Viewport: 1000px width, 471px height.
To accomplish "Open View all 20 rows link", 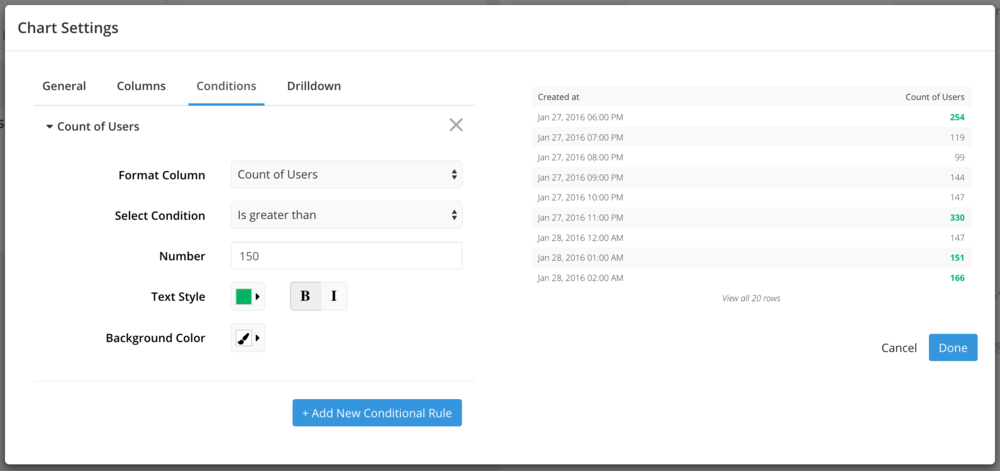I will point(751,298).
